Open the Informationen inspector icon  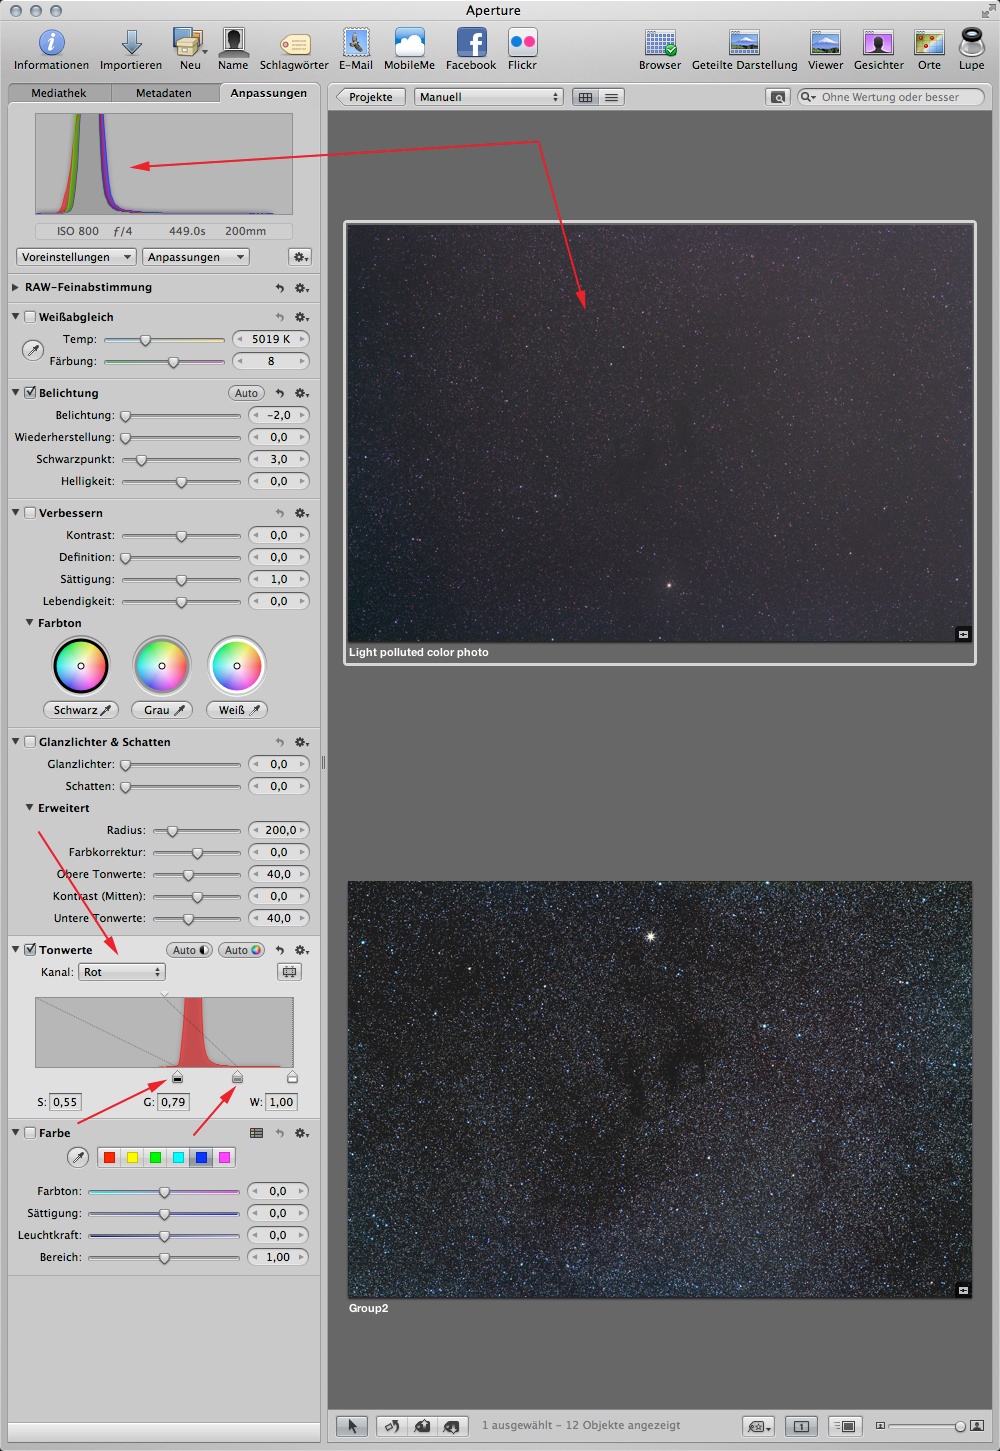(x=51, y=42)
